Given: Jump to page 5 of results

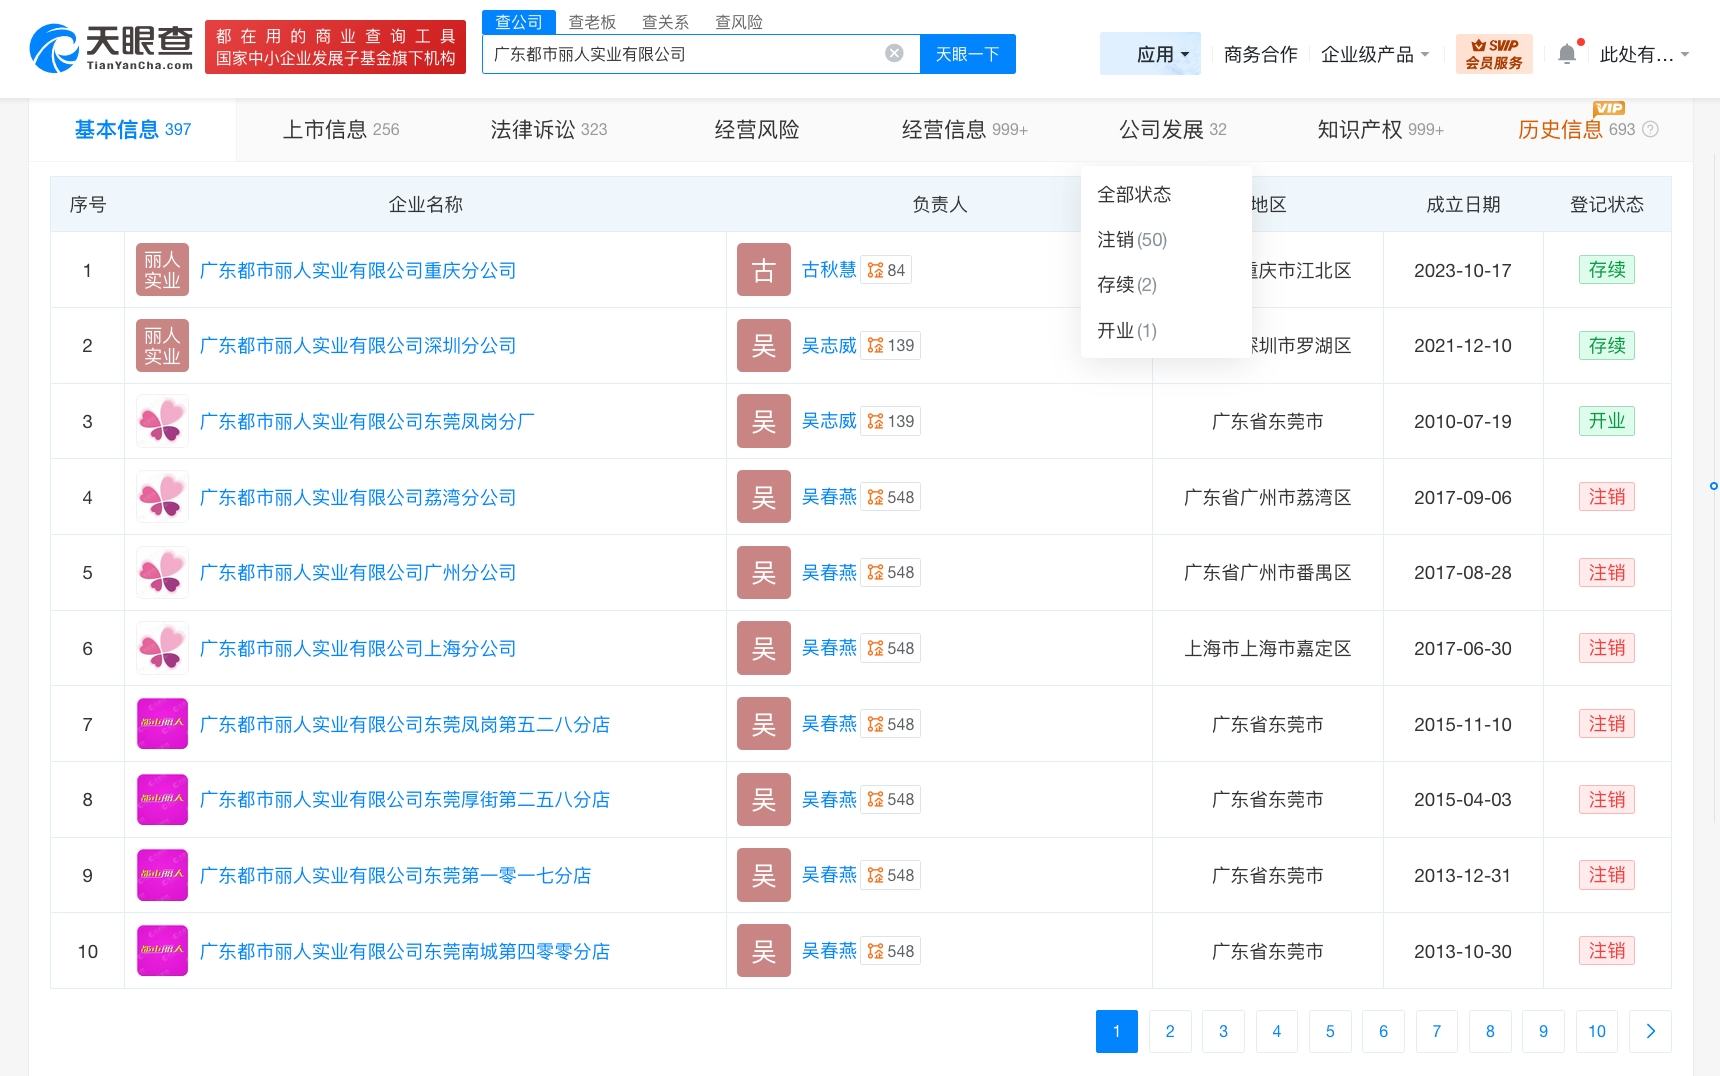Looking at the screenshot, I should (x=1330, y=1031).
